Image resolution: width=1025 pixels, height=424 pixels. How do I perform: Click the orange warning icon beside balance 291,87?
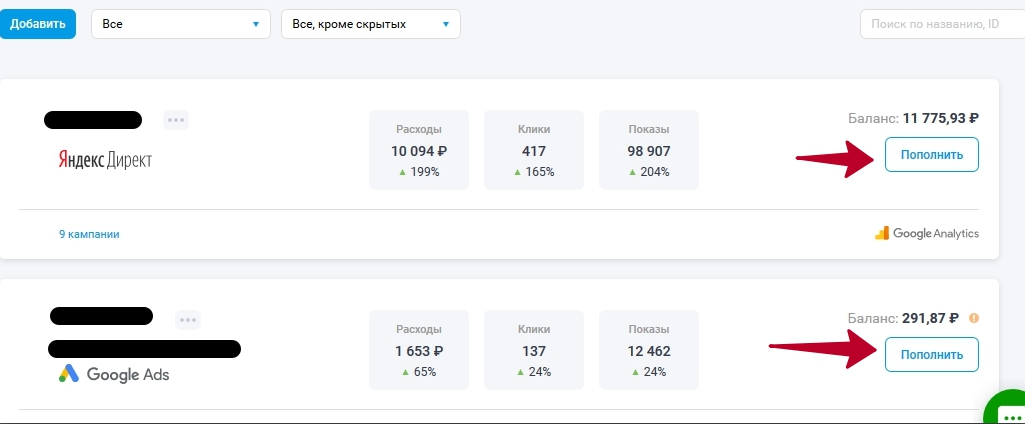[974, 318]
